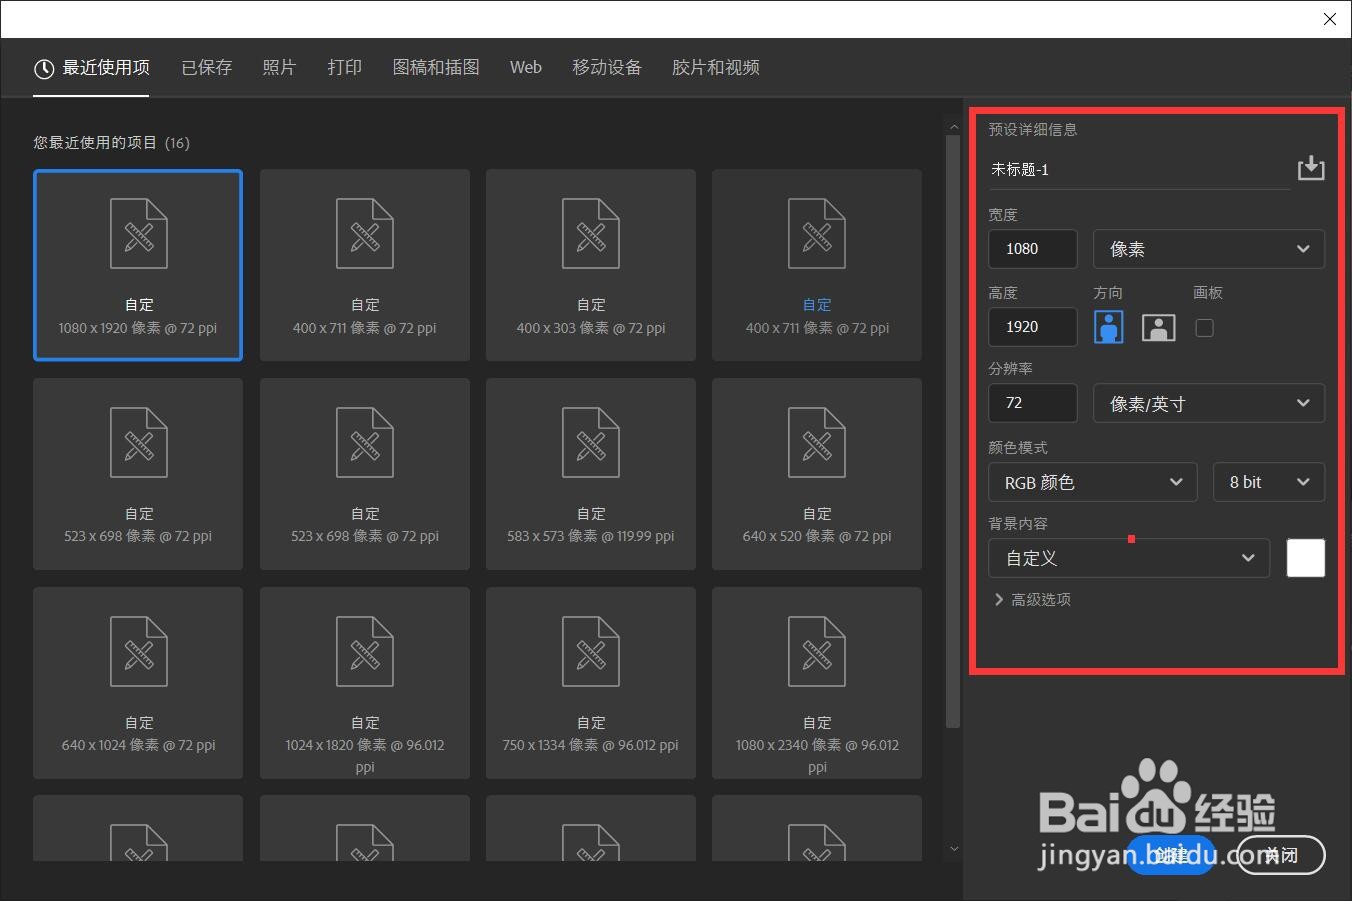This screenshot has height=901, width=1352.
Task: Switch to the 已保存 tab
Action: point(207,68)
